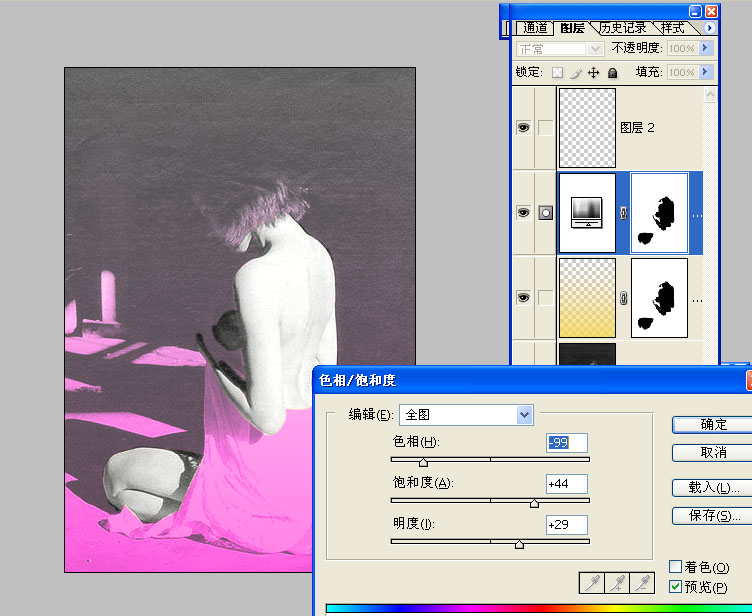Click the pink canvas image
Viewport: 752px width, 616px height.
(240, 320)
